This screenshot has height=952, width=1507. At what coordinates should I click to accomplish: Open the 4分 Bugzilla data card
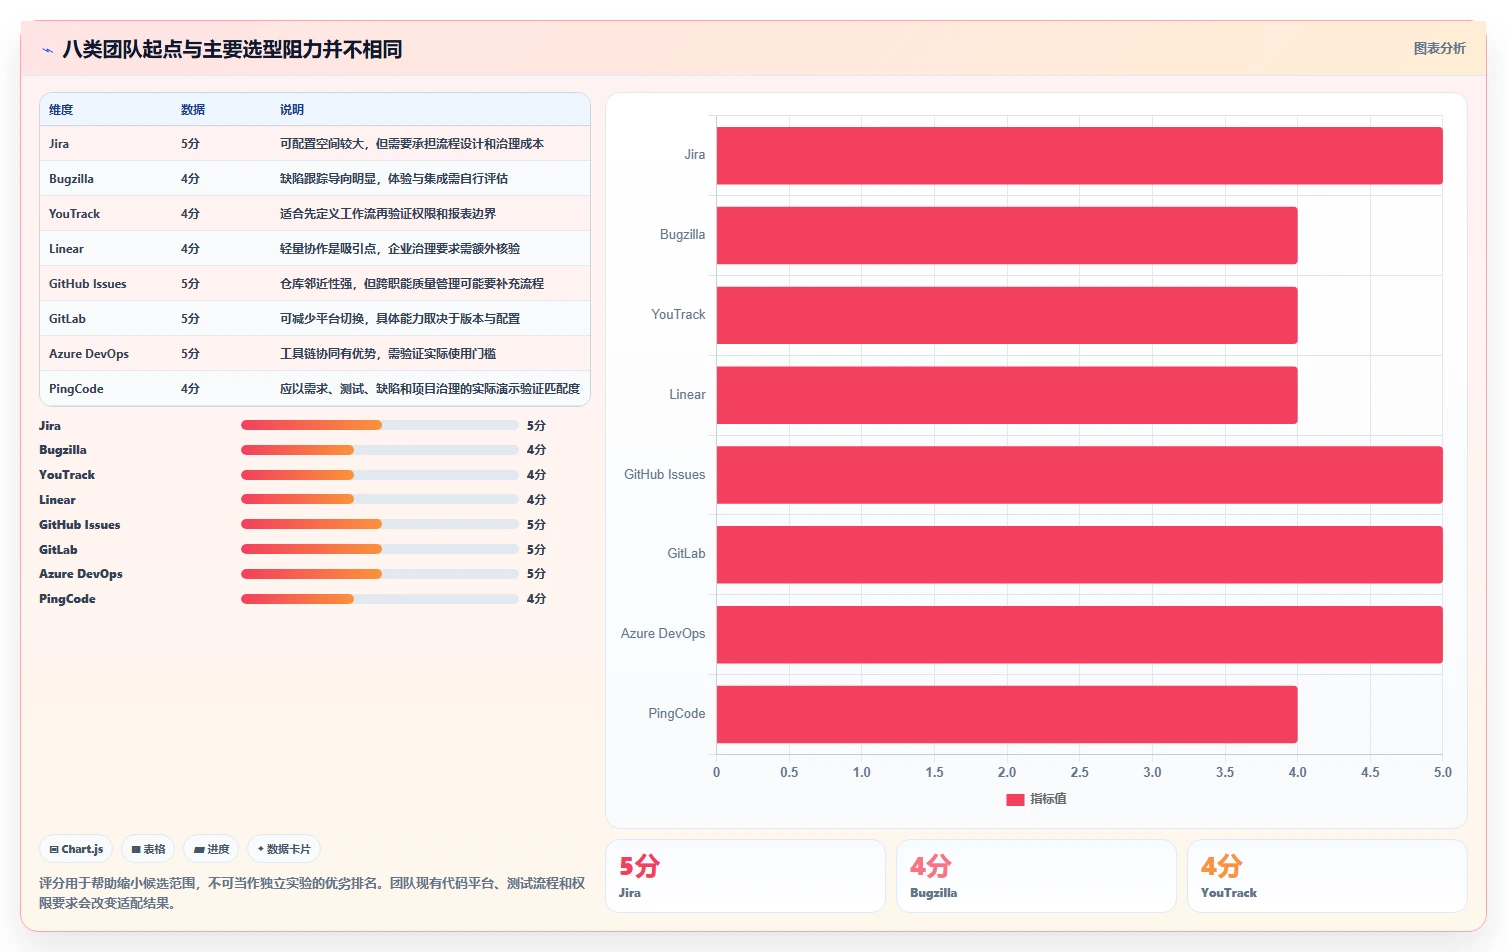click(1036, 876)
